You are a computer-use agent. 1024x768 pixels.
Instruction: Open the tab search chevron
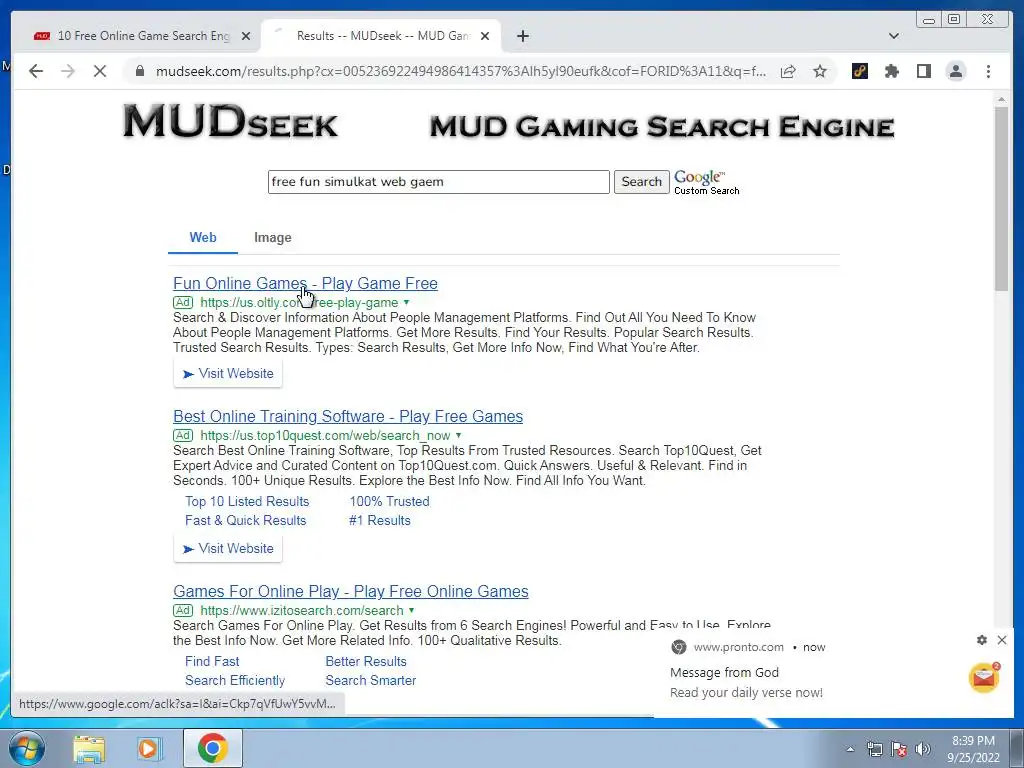[893, 36]
